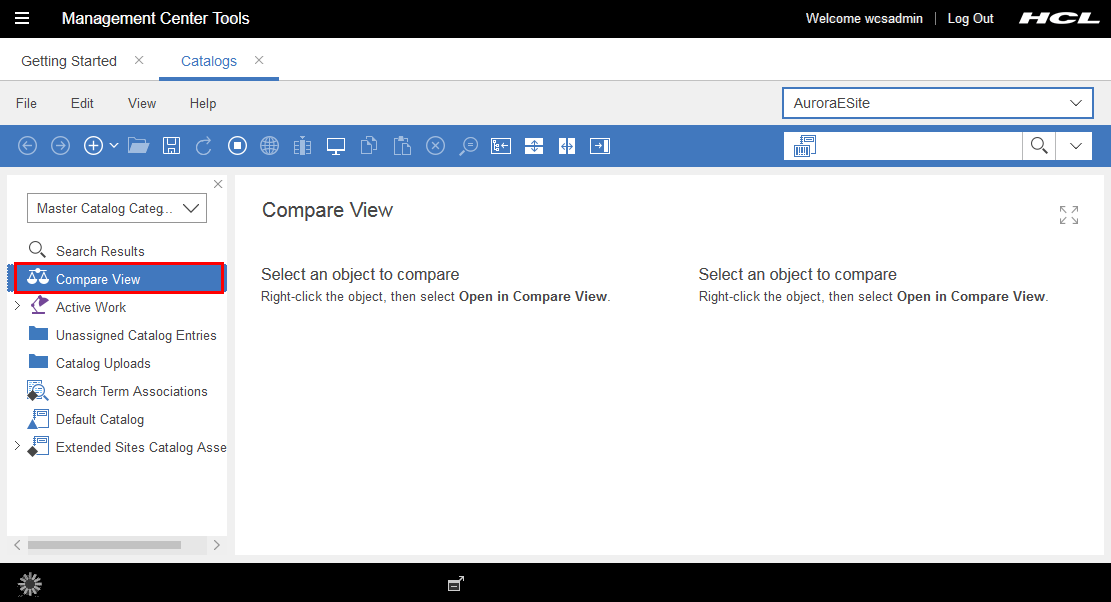Click the Refresh toolbar icon
Image resolution: width=1111 pixels, height=602 pixels.
(x=204, y=146)
